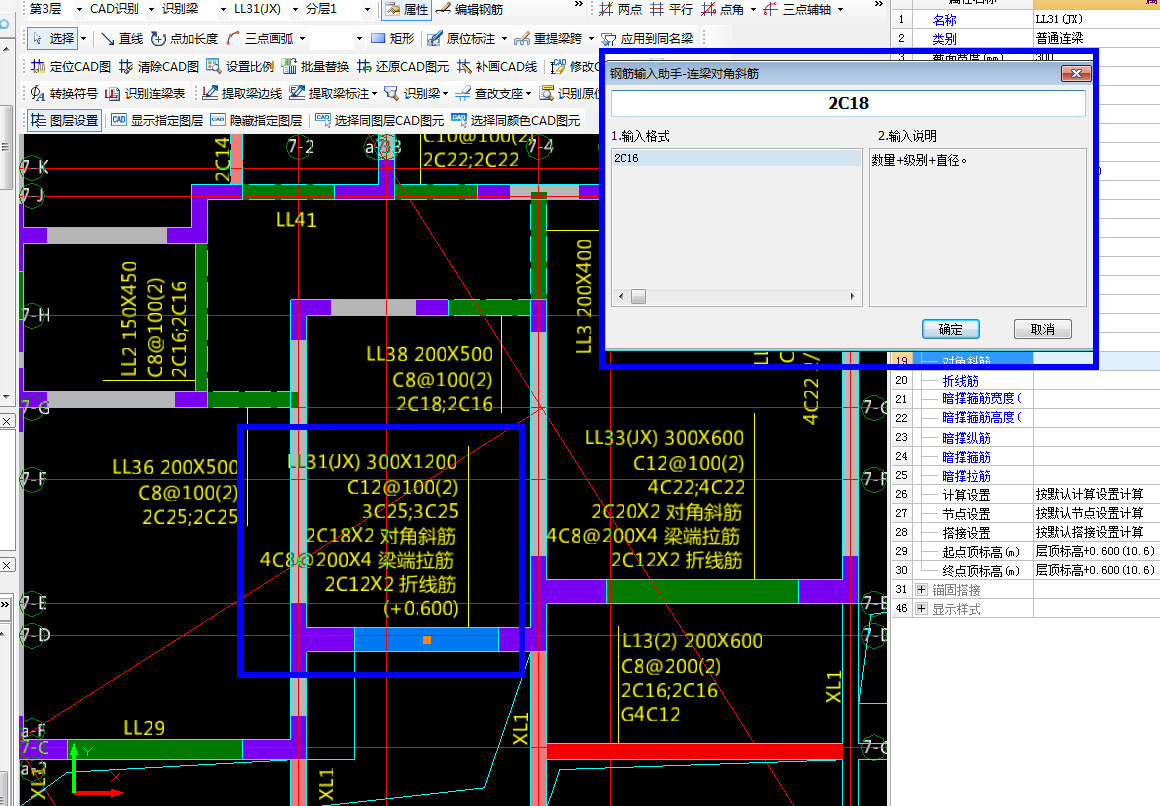Toggle the 属性 properties panel button
The height and width of the screenshot is (806, 1160).
click(406, 10)
